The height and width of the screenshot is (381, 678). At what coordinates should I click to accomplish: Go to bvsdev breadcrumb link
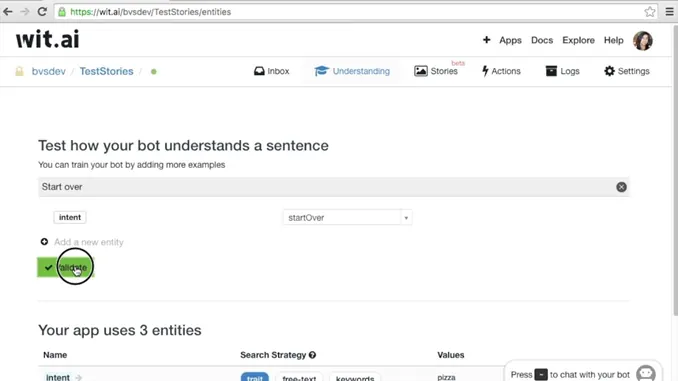pyautogui.click(x=48, y=71)
